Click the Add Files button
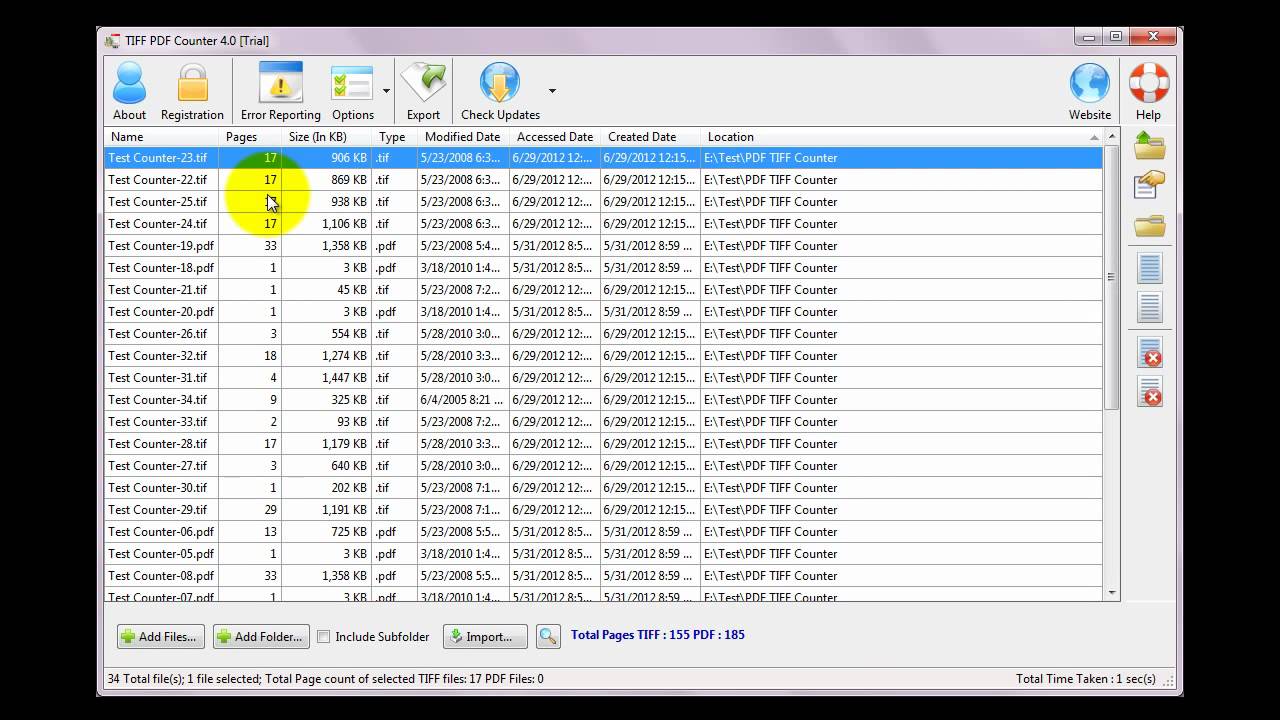The height and width of the screenshot is (720, 1280). pos(160,636)
